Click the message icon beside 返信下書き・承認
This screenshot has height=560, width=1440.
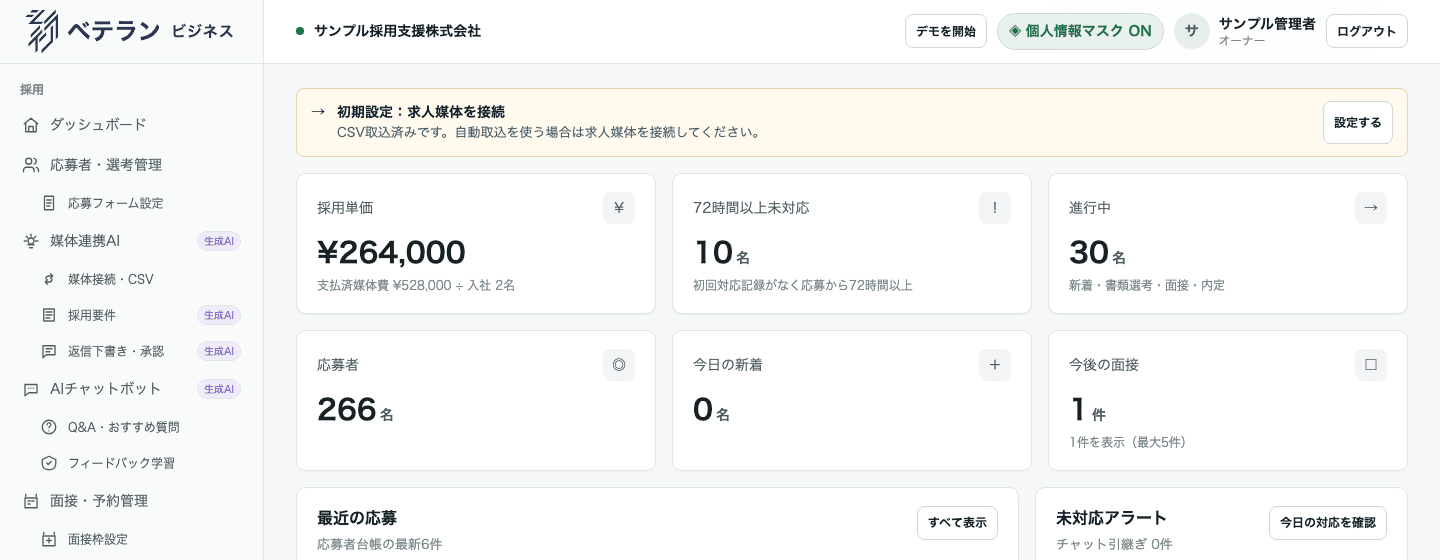(49, 351)
